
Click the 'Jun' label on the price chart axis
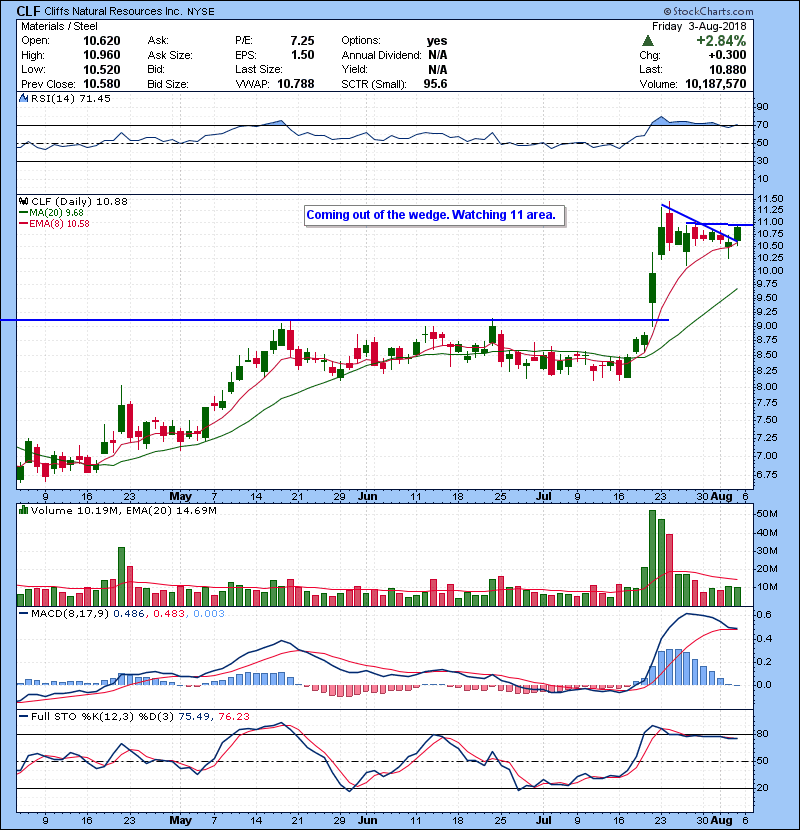[x=367, y=497]
